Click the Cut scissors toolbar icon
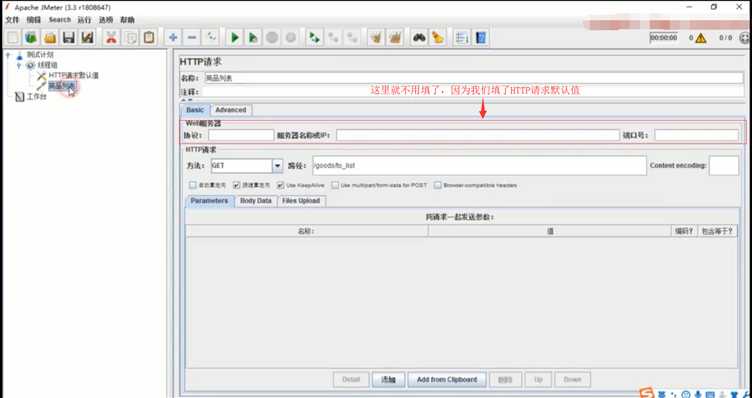Viewport: 752px width, 398px height. (111, 37)
